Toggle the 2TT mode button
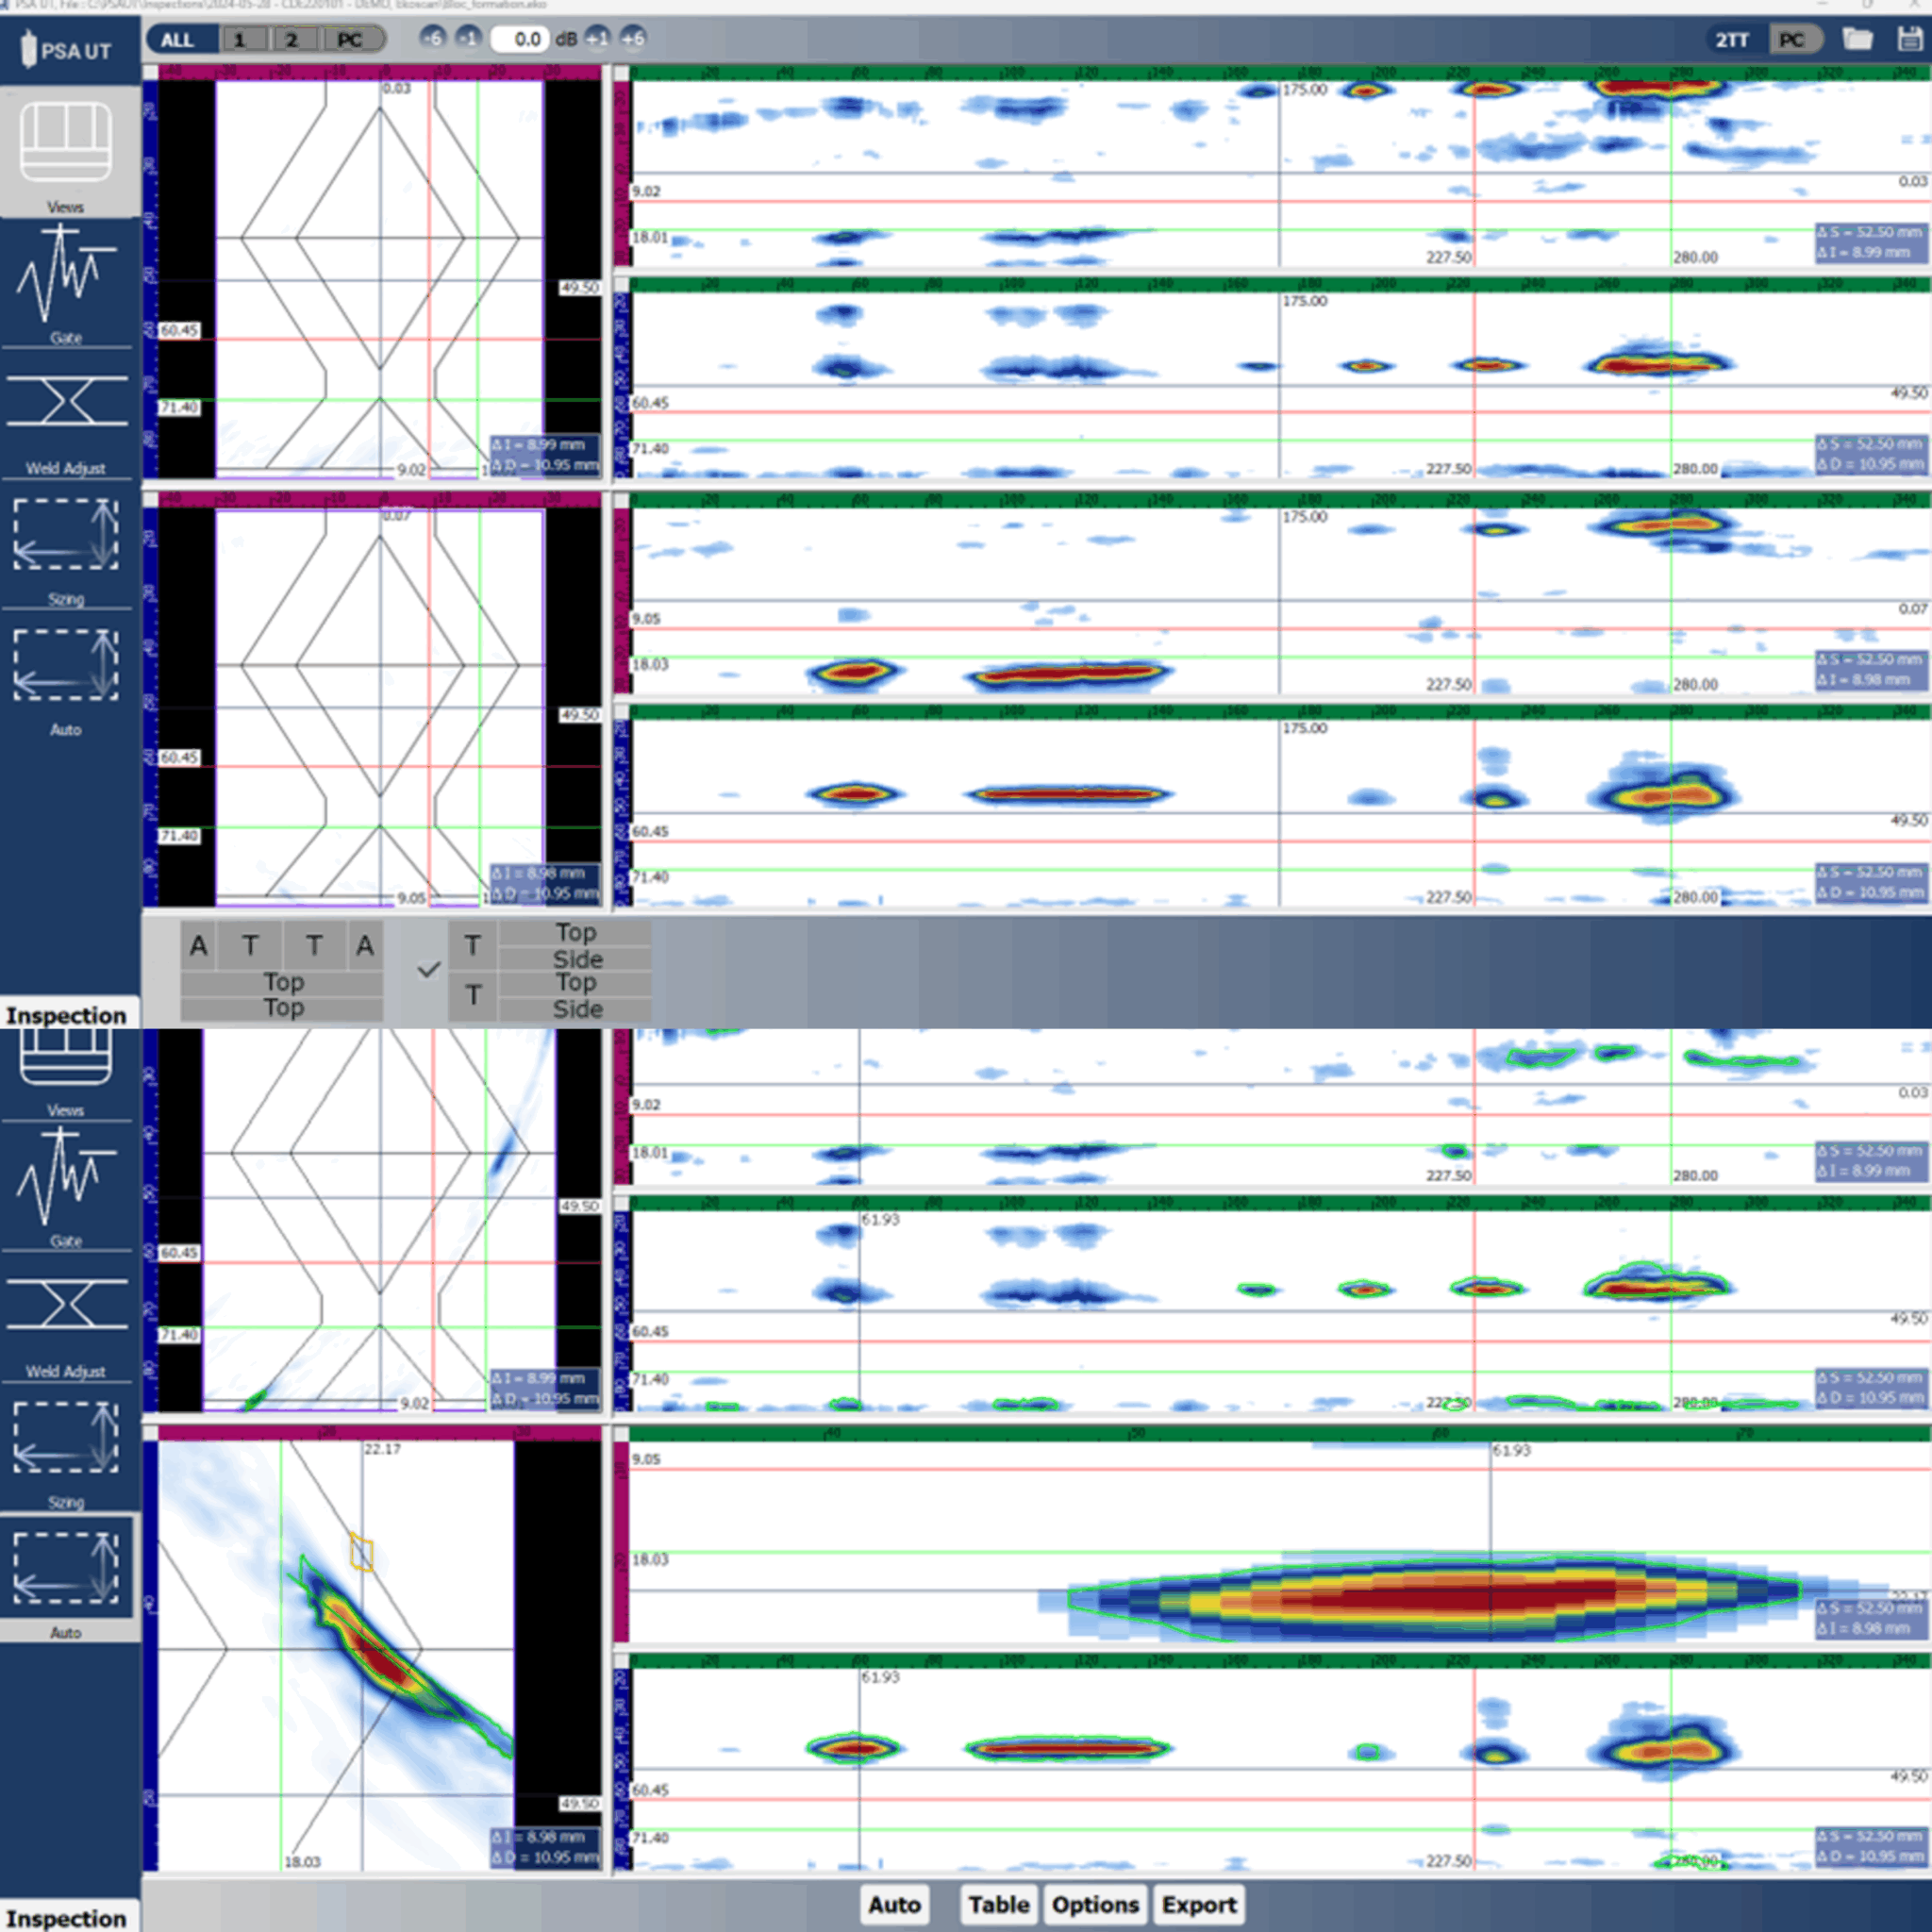This screenshot has height=1932, width=1932. pyautogui.click(x=1732, y=40)
